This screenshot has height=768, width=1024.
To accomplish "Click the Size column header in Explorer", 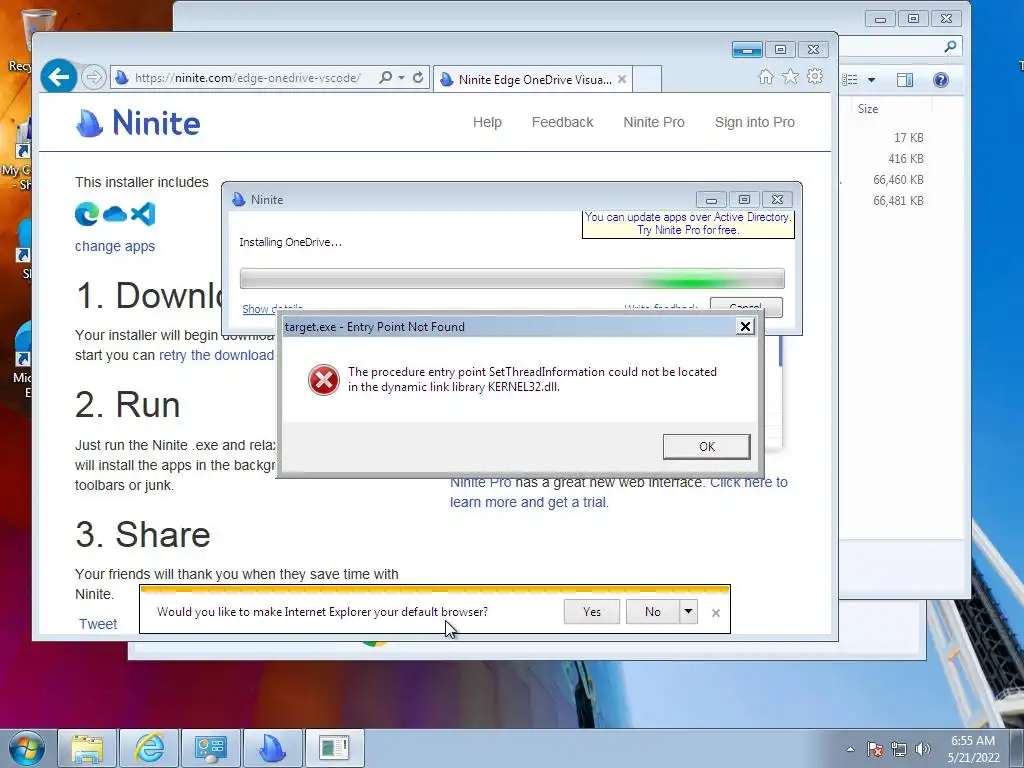I will point(868,109).
